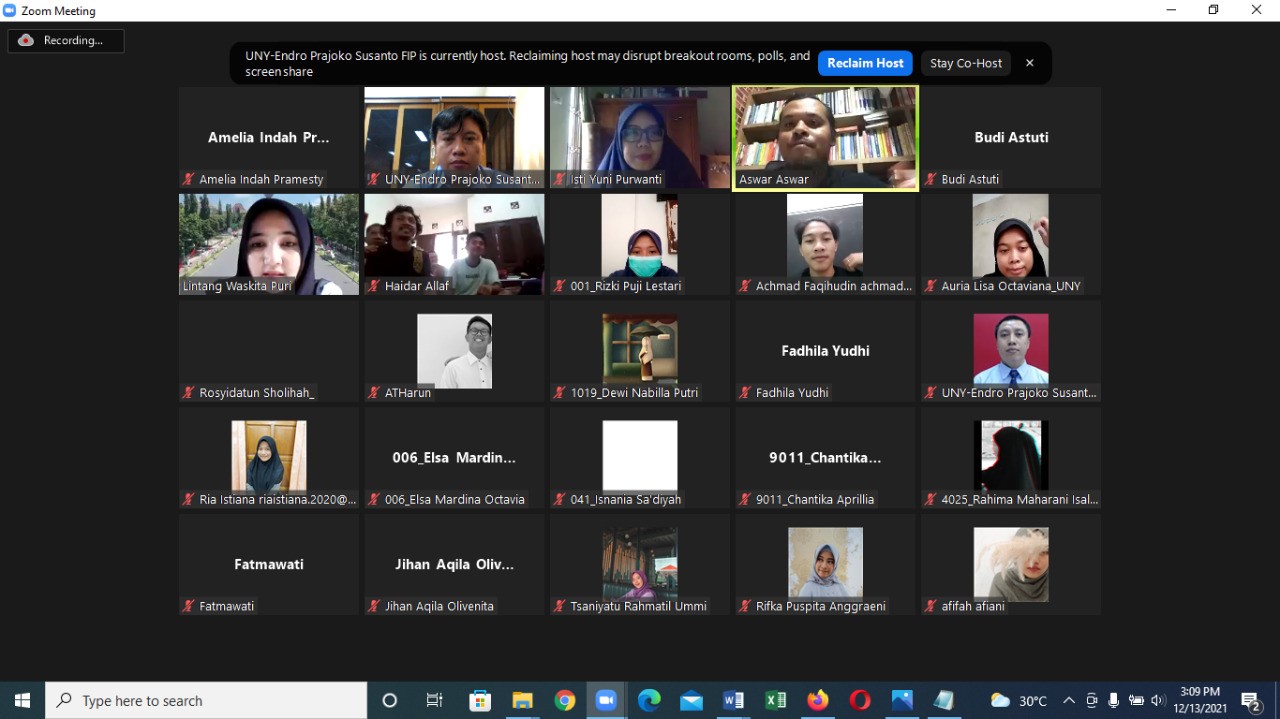Click afifah afiani's muted mic icon
The width and height of the screenshot is (1280, 719).
click(x=930, y=606)
